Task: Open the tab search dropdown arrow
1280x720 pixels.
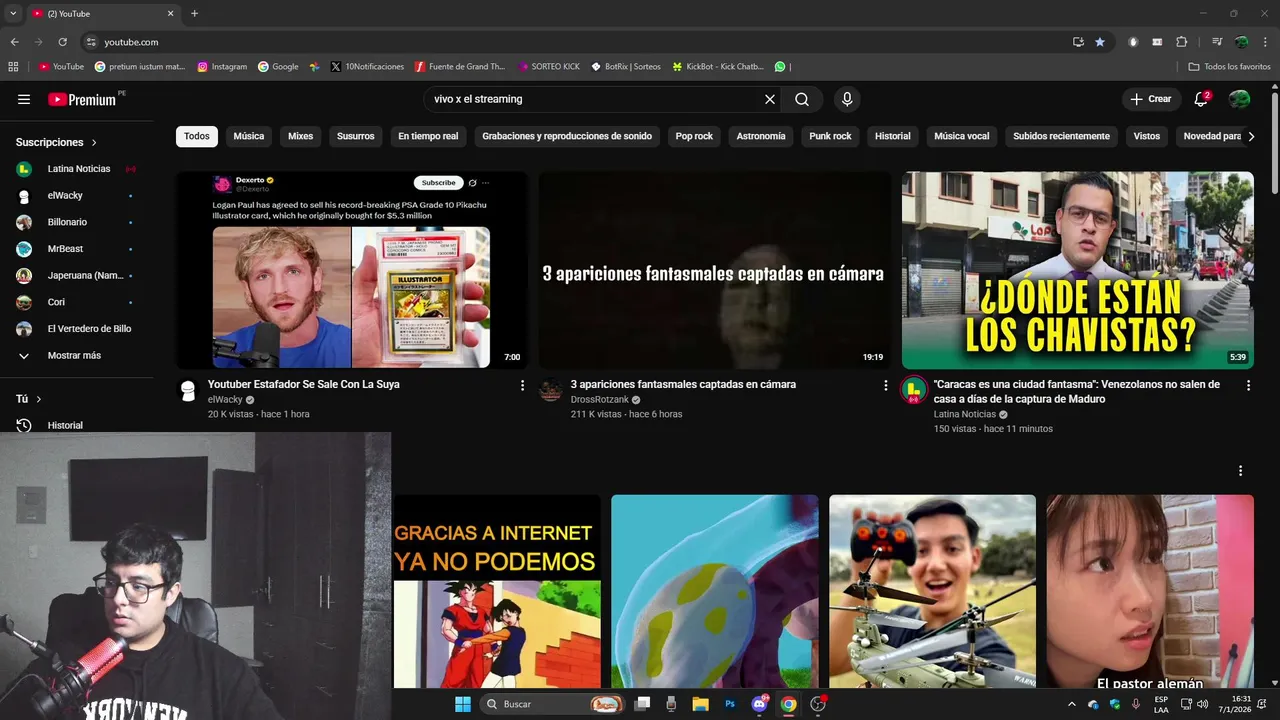Action: [13, 13]
